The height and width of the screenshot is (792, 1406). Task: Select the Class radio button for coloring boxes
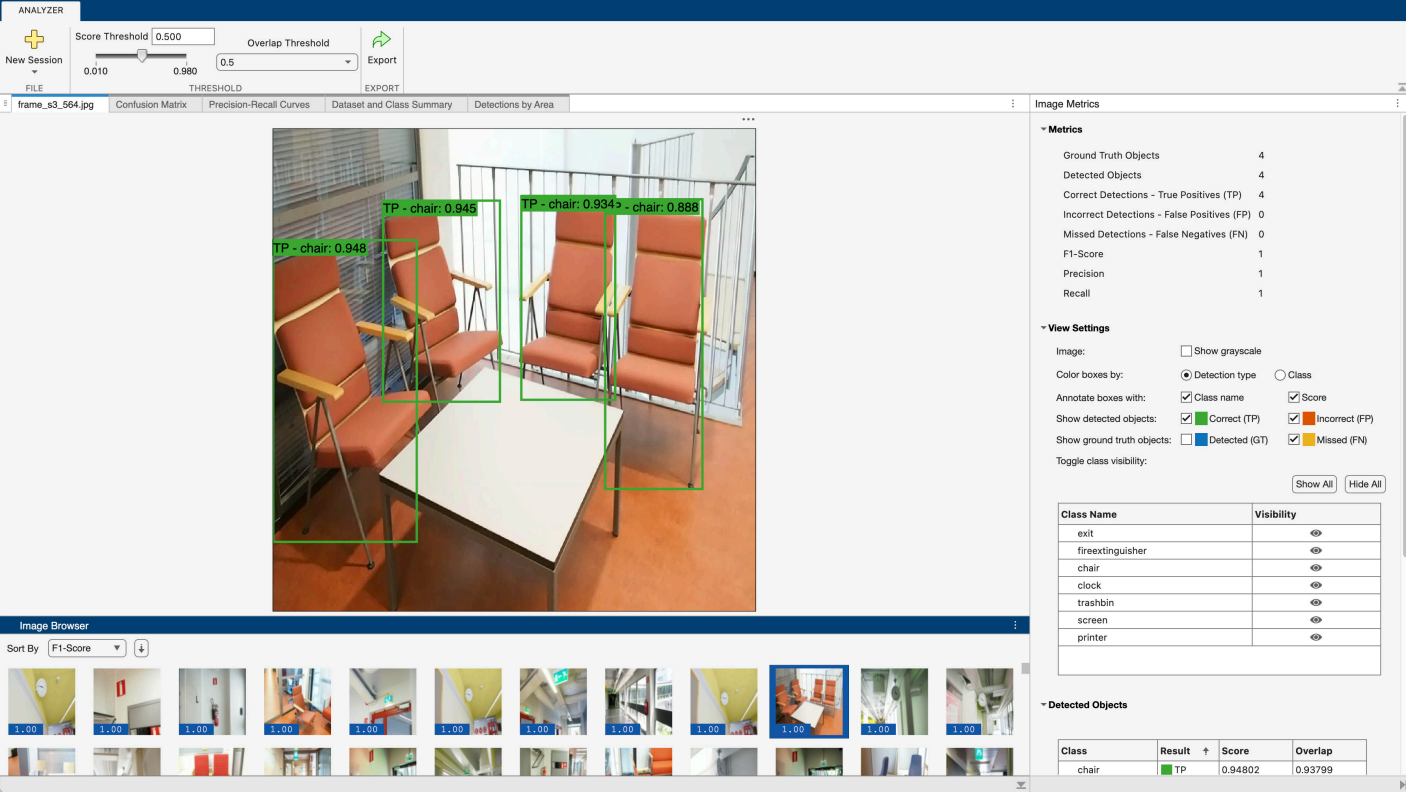[1280, 374]
